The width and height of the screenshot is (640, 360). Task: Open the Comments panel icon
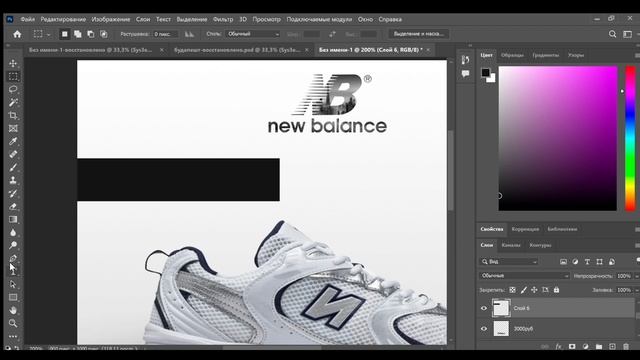(x=465, y=74)
